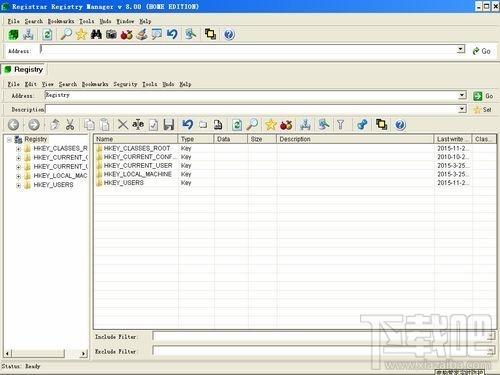Select HKEY_CLASSES_ROOT in the list
The width and height of the screenshot is (500, 375).
(x=137, y=148)
